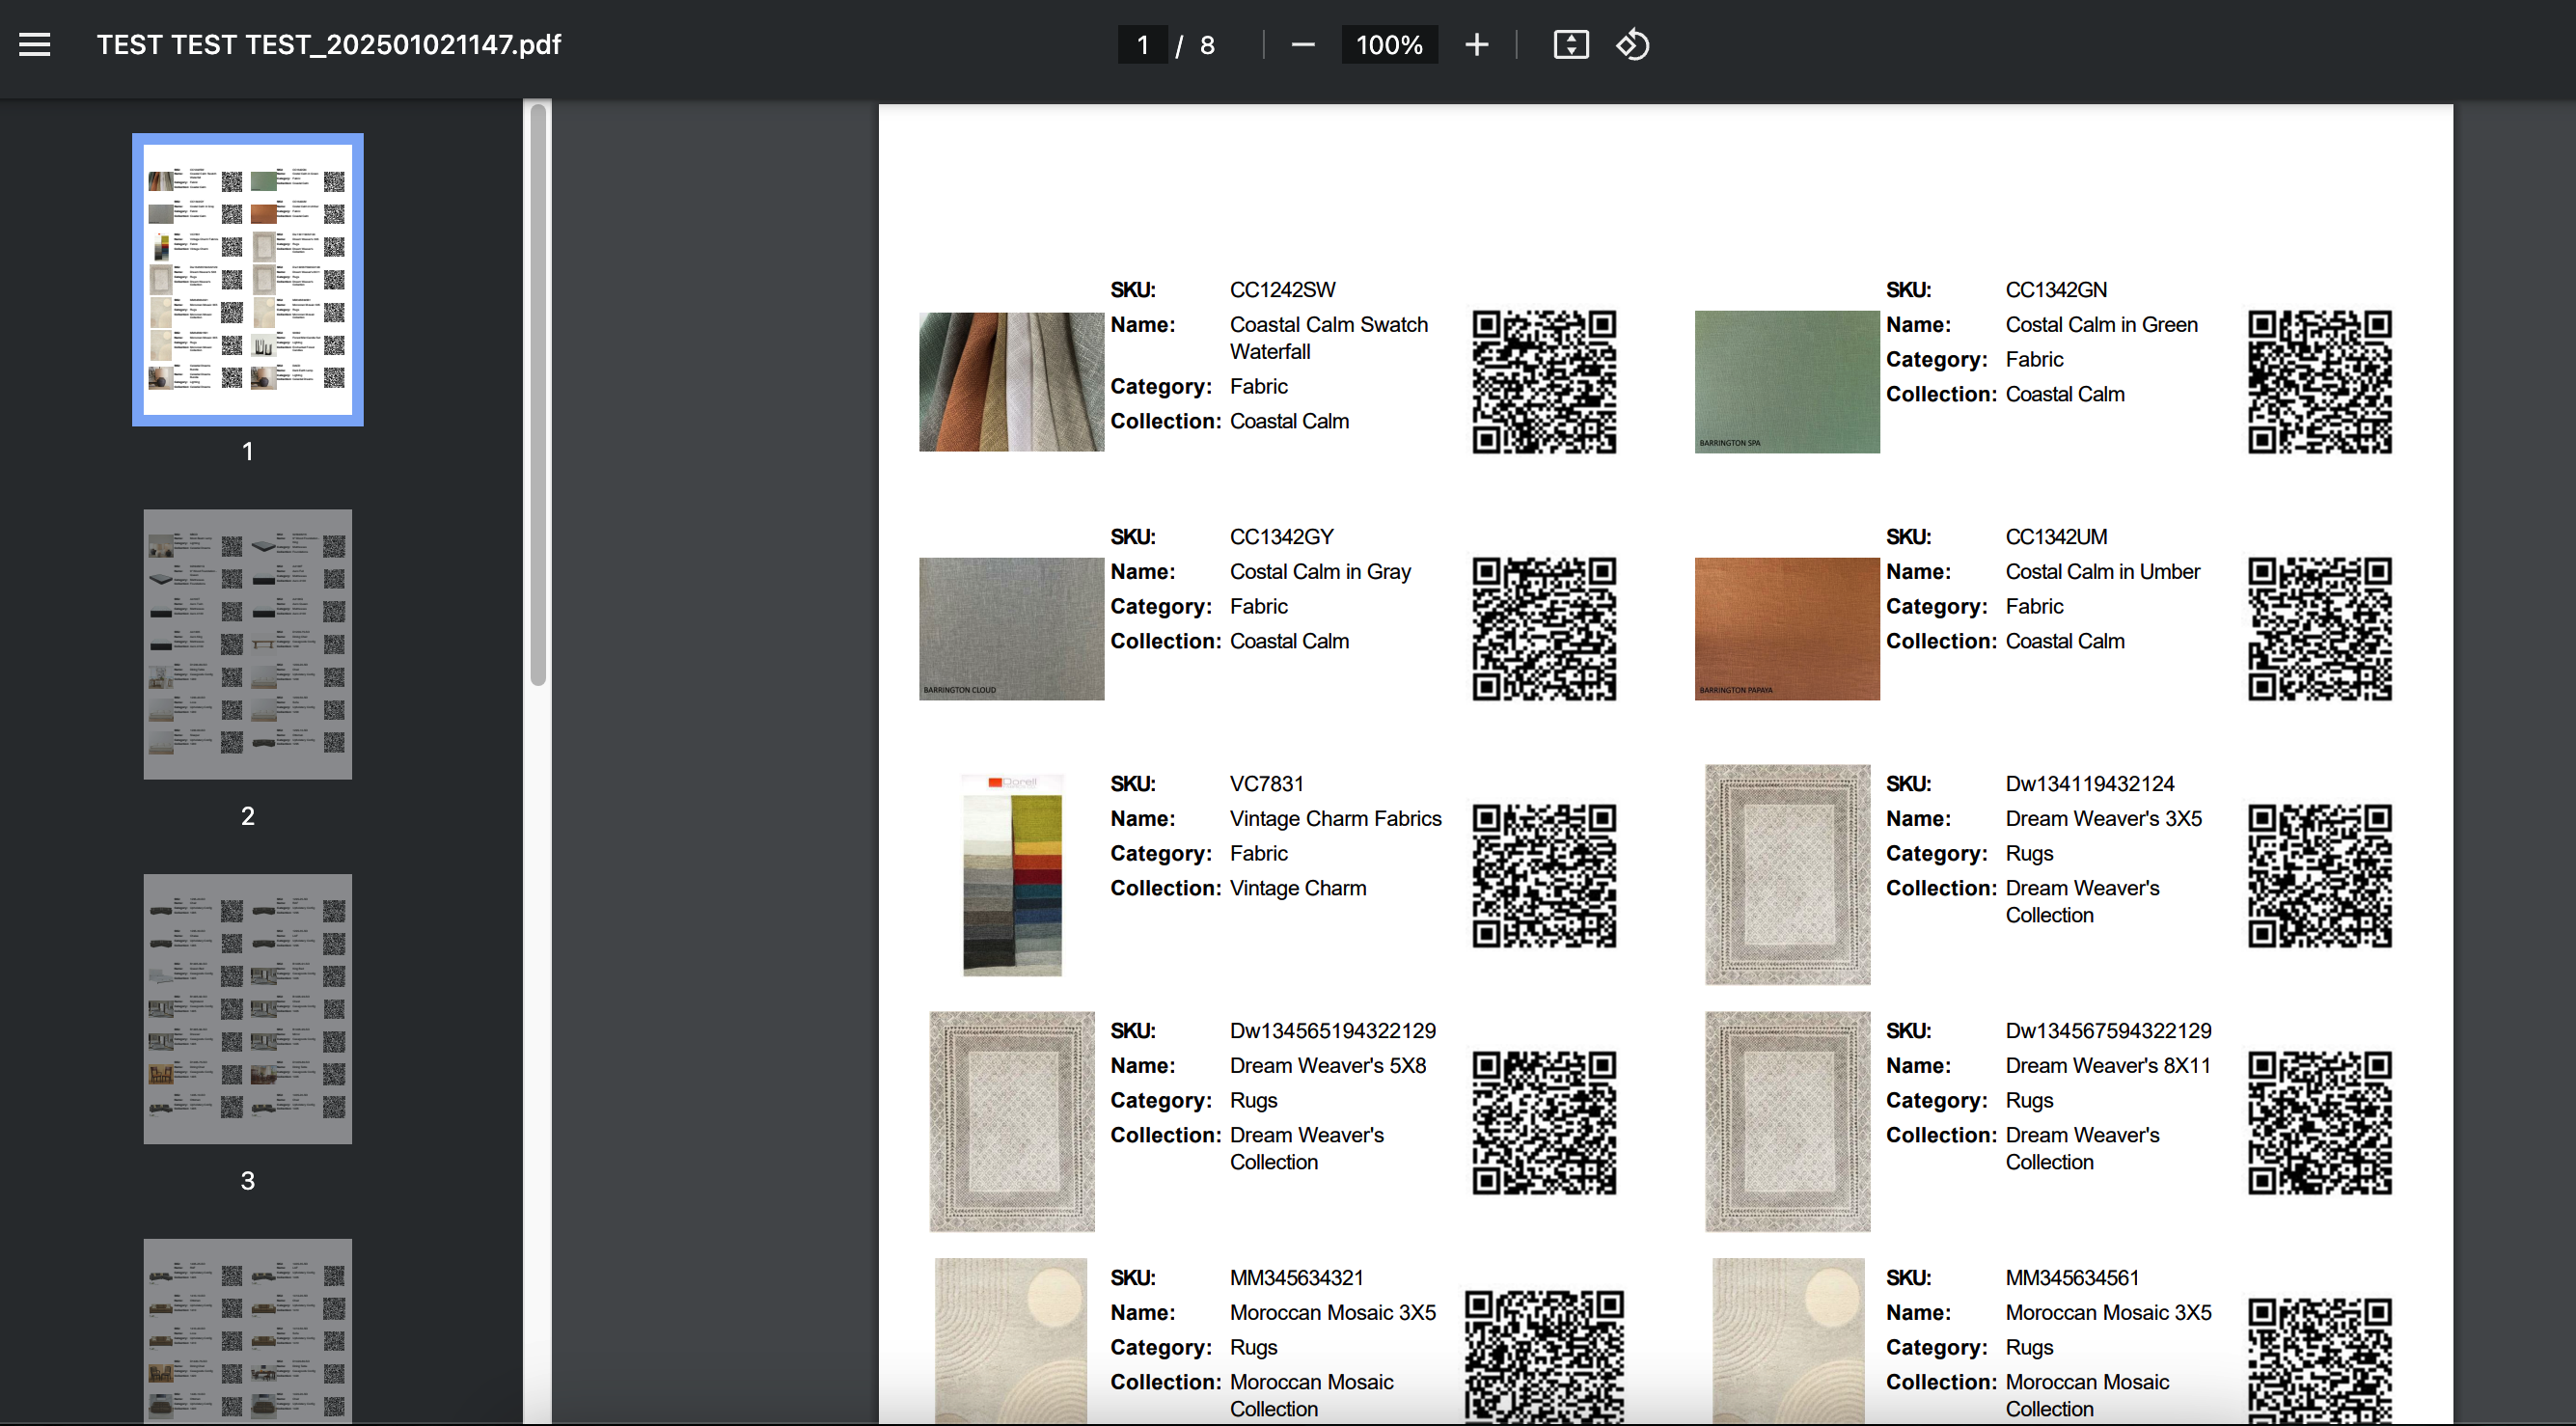Click the PDF file name title

pyautogui.click(x=328, y=45)
